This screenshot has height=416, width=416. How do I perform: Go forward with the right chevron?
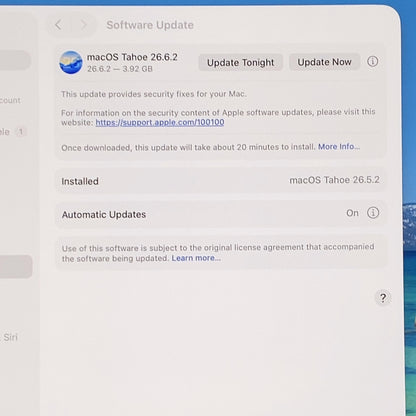(84, 25)
